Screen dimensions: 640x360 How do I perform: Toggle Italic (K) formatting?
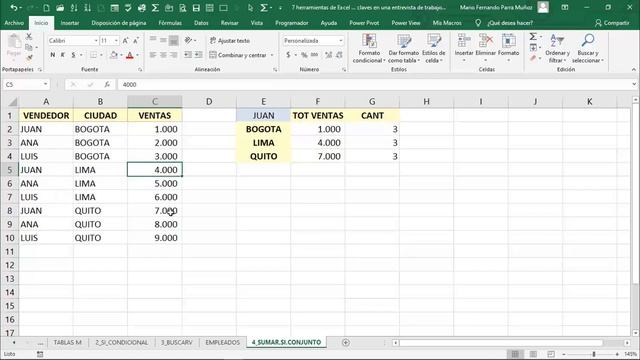tap(62, 55)
